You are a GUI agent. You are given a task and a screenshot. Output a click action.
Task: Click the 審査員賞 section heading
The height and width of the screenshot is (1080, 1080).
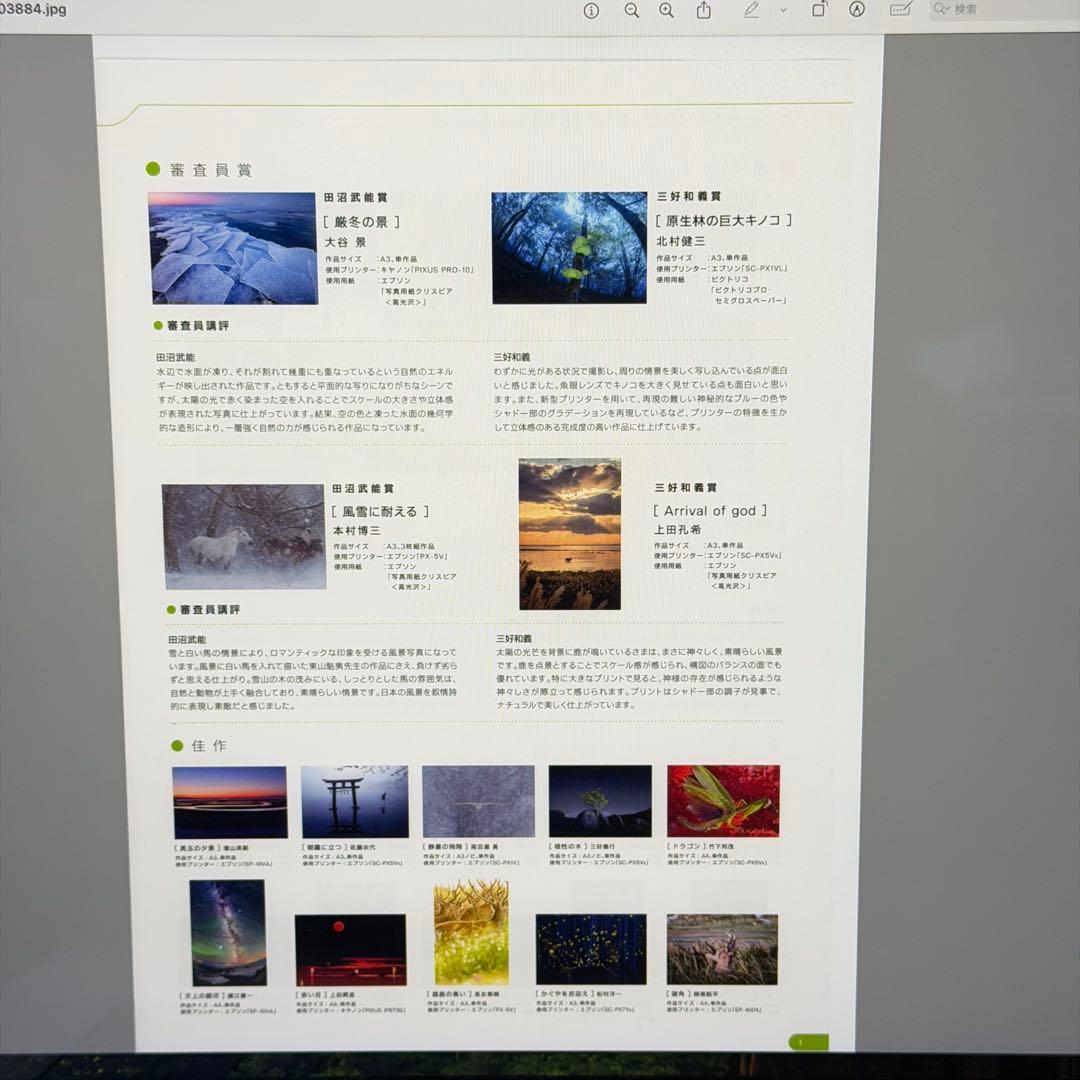point(210,170)
